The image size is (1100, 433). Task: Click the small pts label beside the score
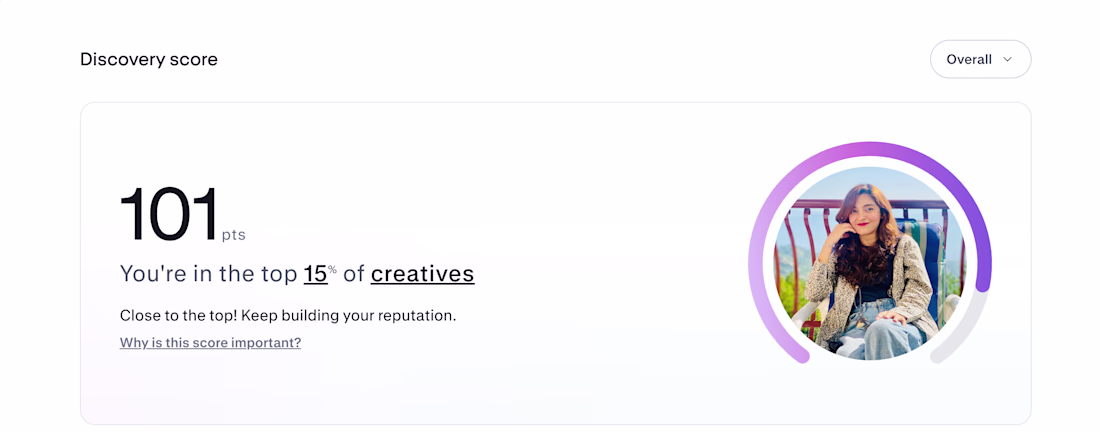tap(234, 235)
